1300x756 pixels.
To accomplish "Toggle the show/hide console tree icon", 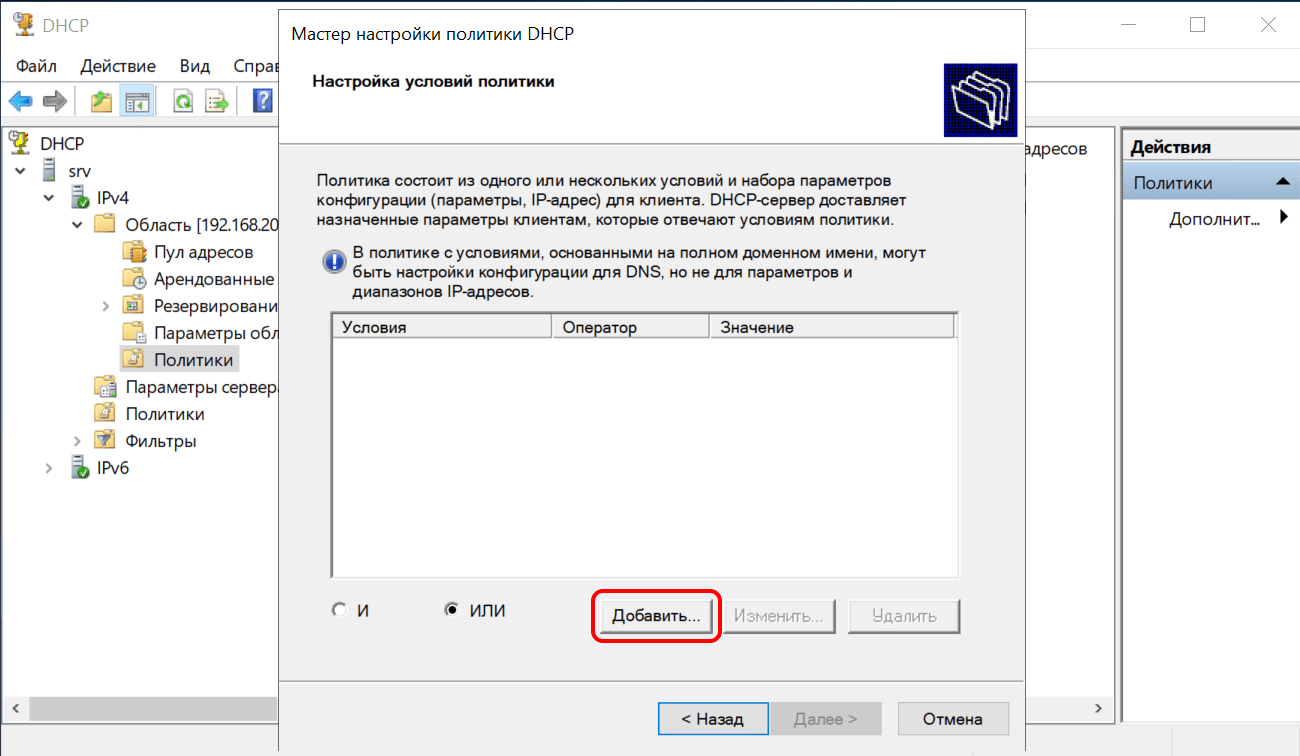I will click(136, 101).
